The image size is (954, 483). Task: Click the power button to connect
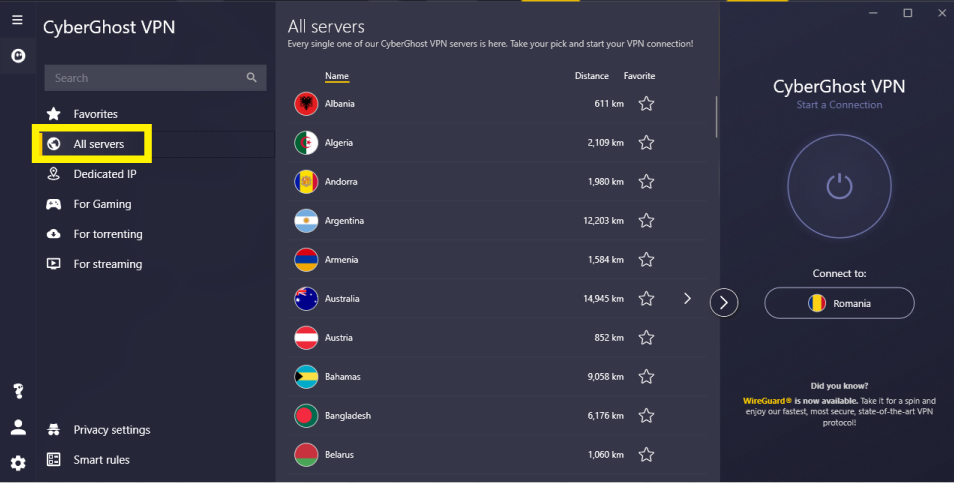[839, 186]
